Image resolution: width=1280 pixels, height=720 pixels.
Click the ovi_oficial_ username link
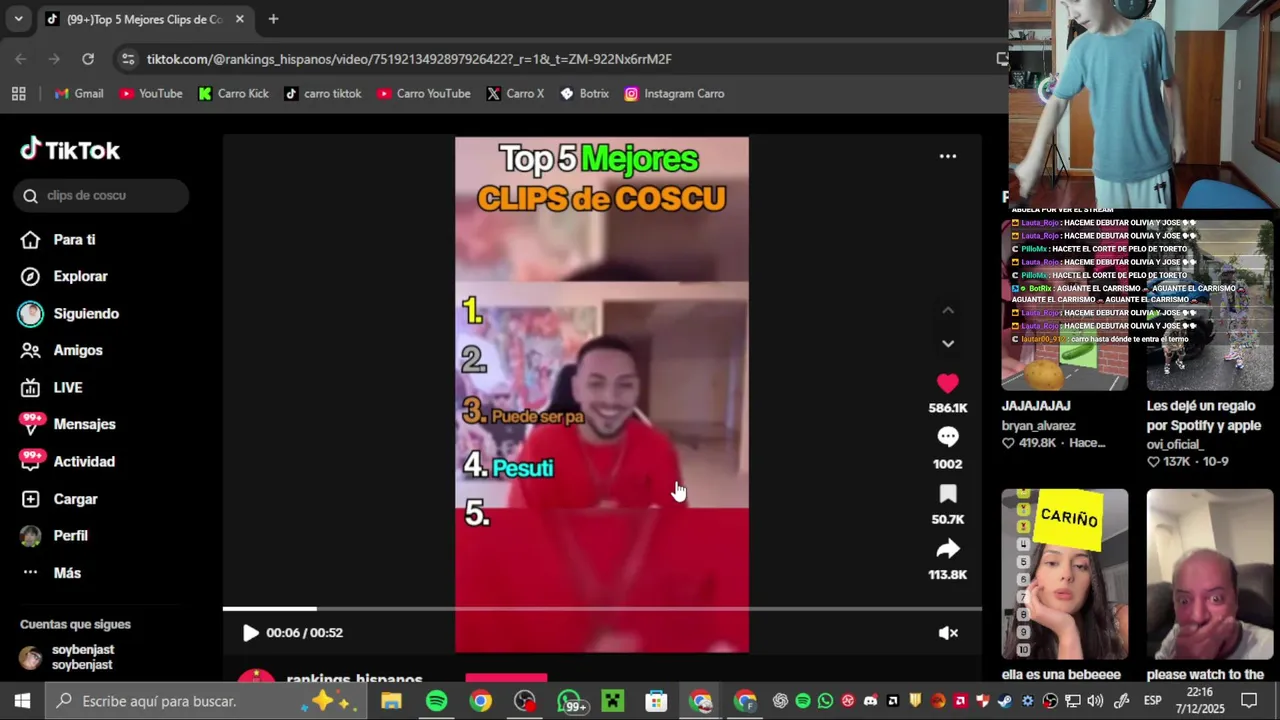(1174, 444)
